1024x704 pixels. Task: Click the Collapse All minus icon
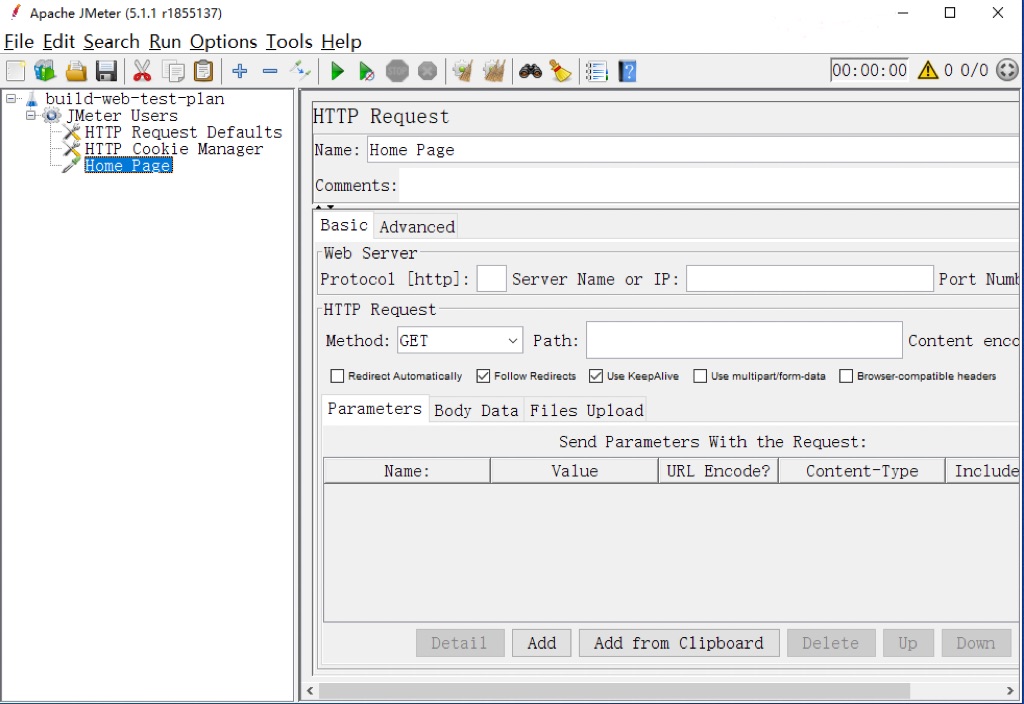tap(270, 71)
